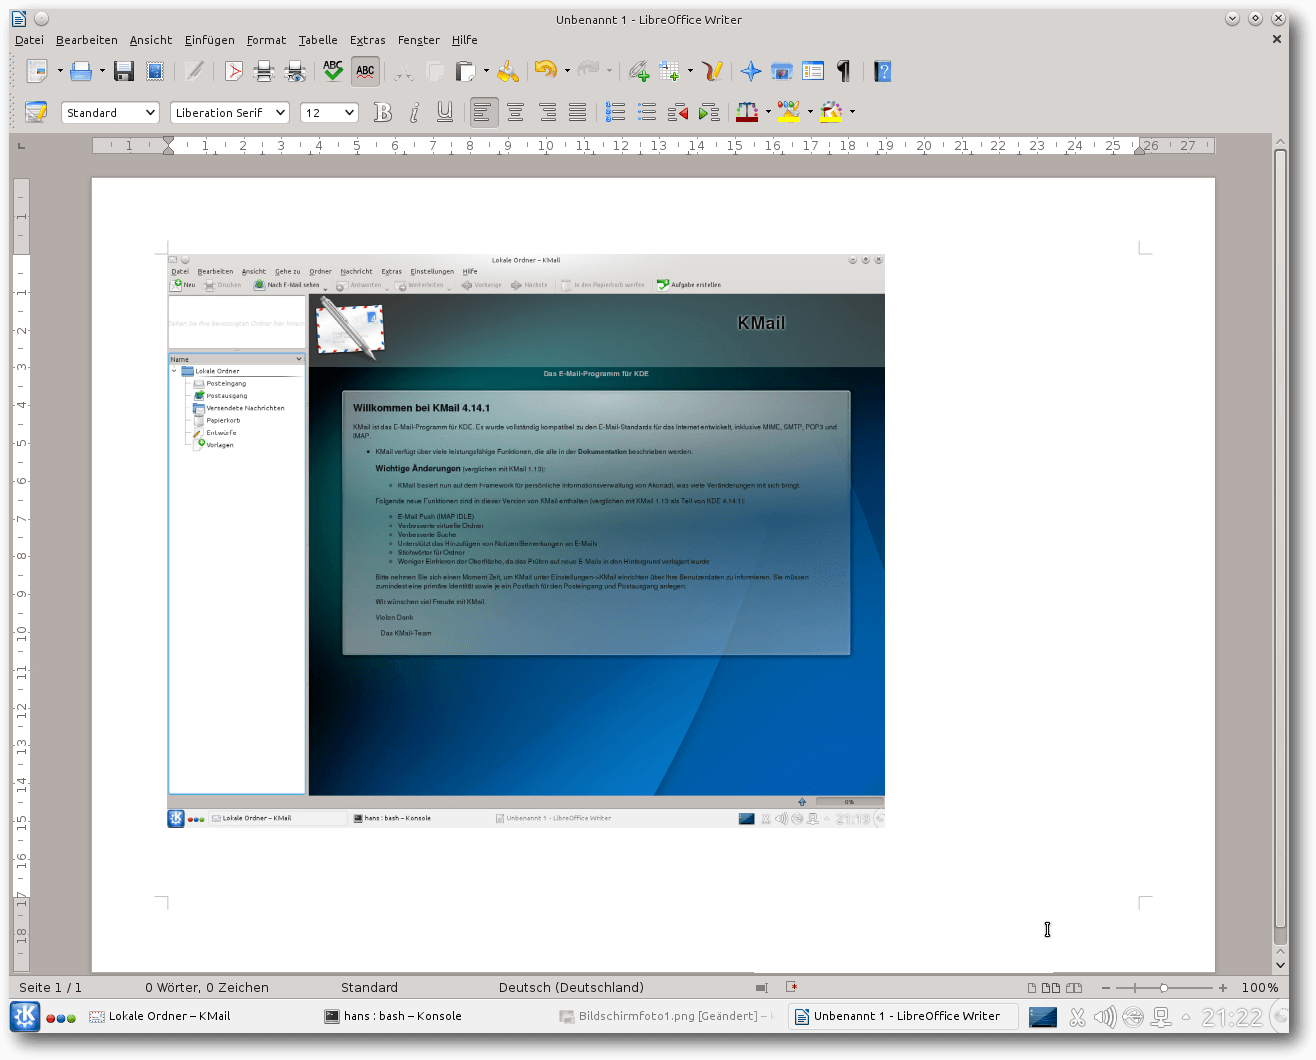Open the KDE application launcher
1316x1060 pixels.
point(25,1016)
